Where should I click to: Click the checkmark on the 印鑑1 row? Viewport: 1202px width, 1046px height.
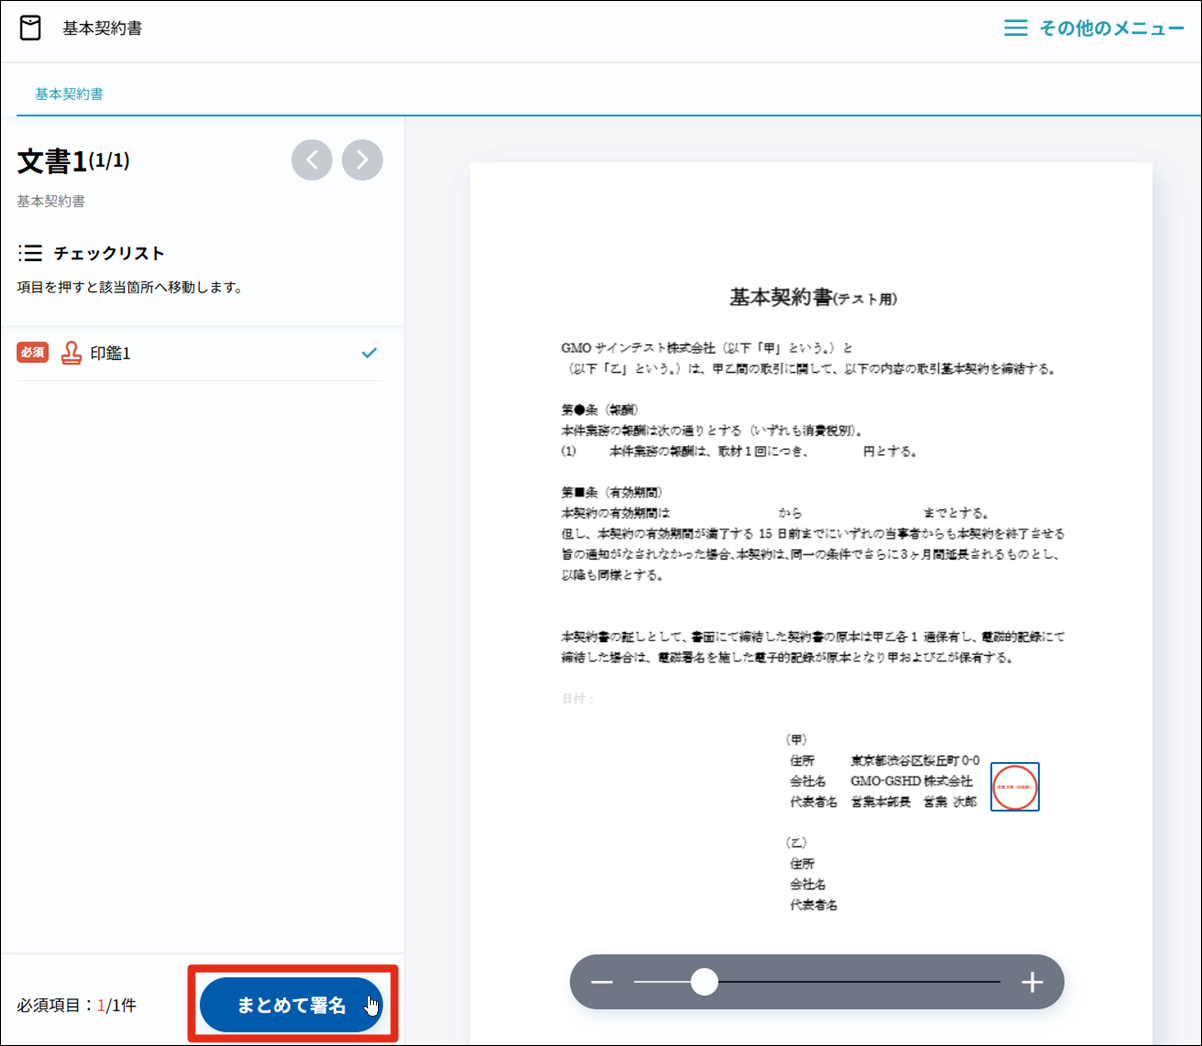pos(369,353)
